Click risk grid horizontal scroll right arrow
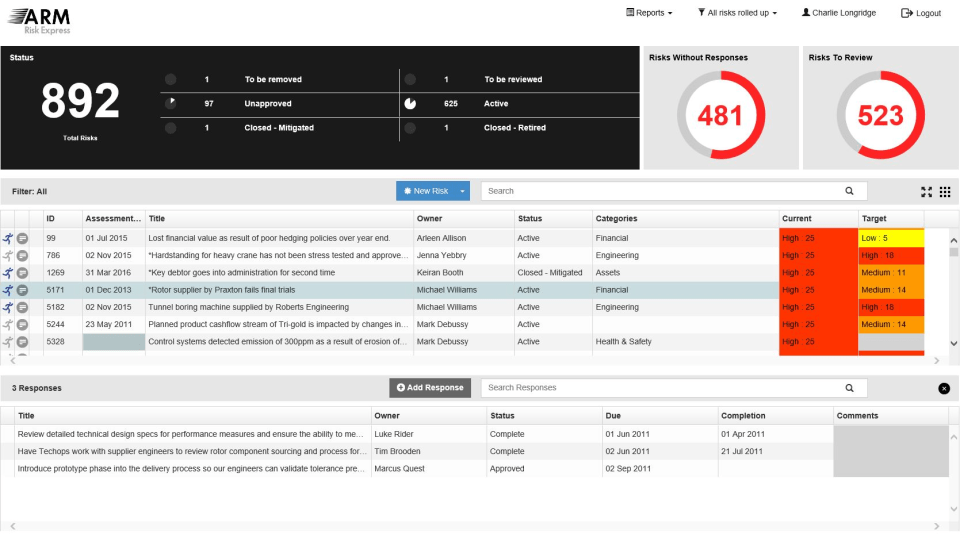The height and width of the screenshot is (534, 960). [936, 361]
